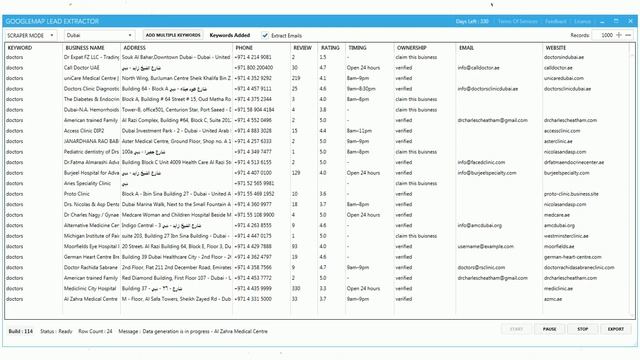Select phone +971 4 352 9292 cell
Viewport: 640px width, 360px height.
pos(253,78)
